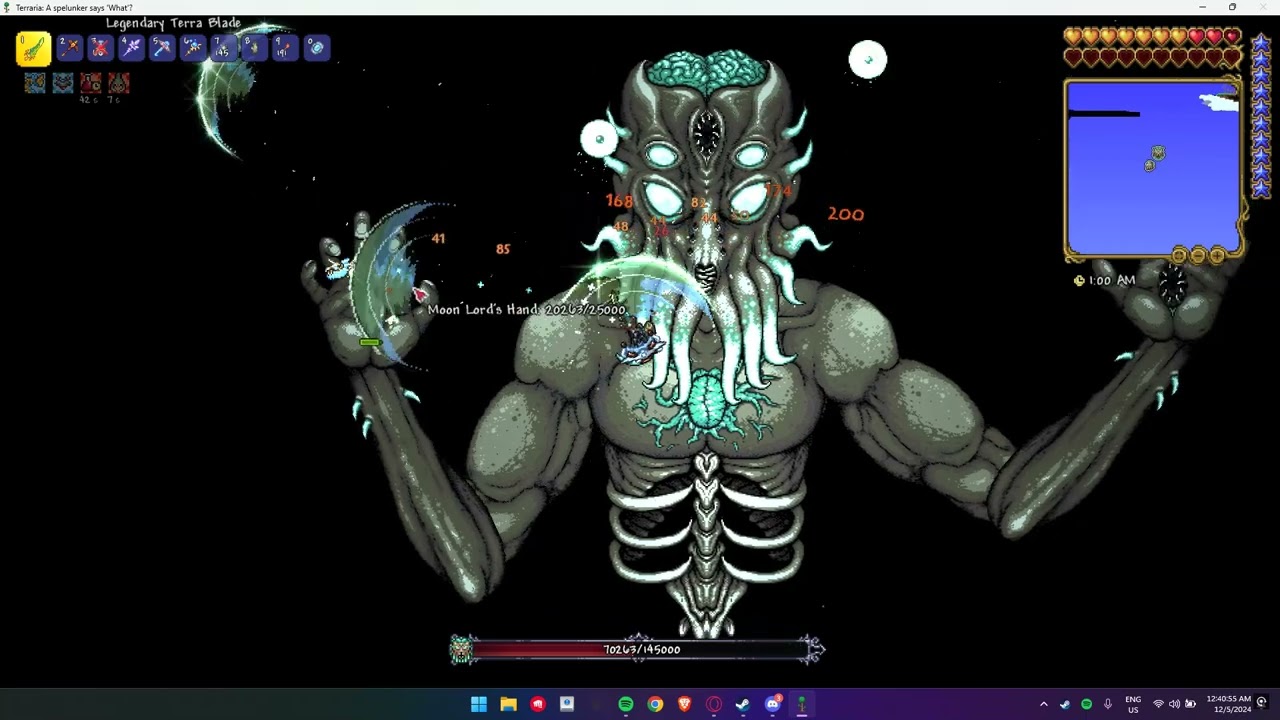Click the Moon Lord head marker on minimap

pos(1157,153)
